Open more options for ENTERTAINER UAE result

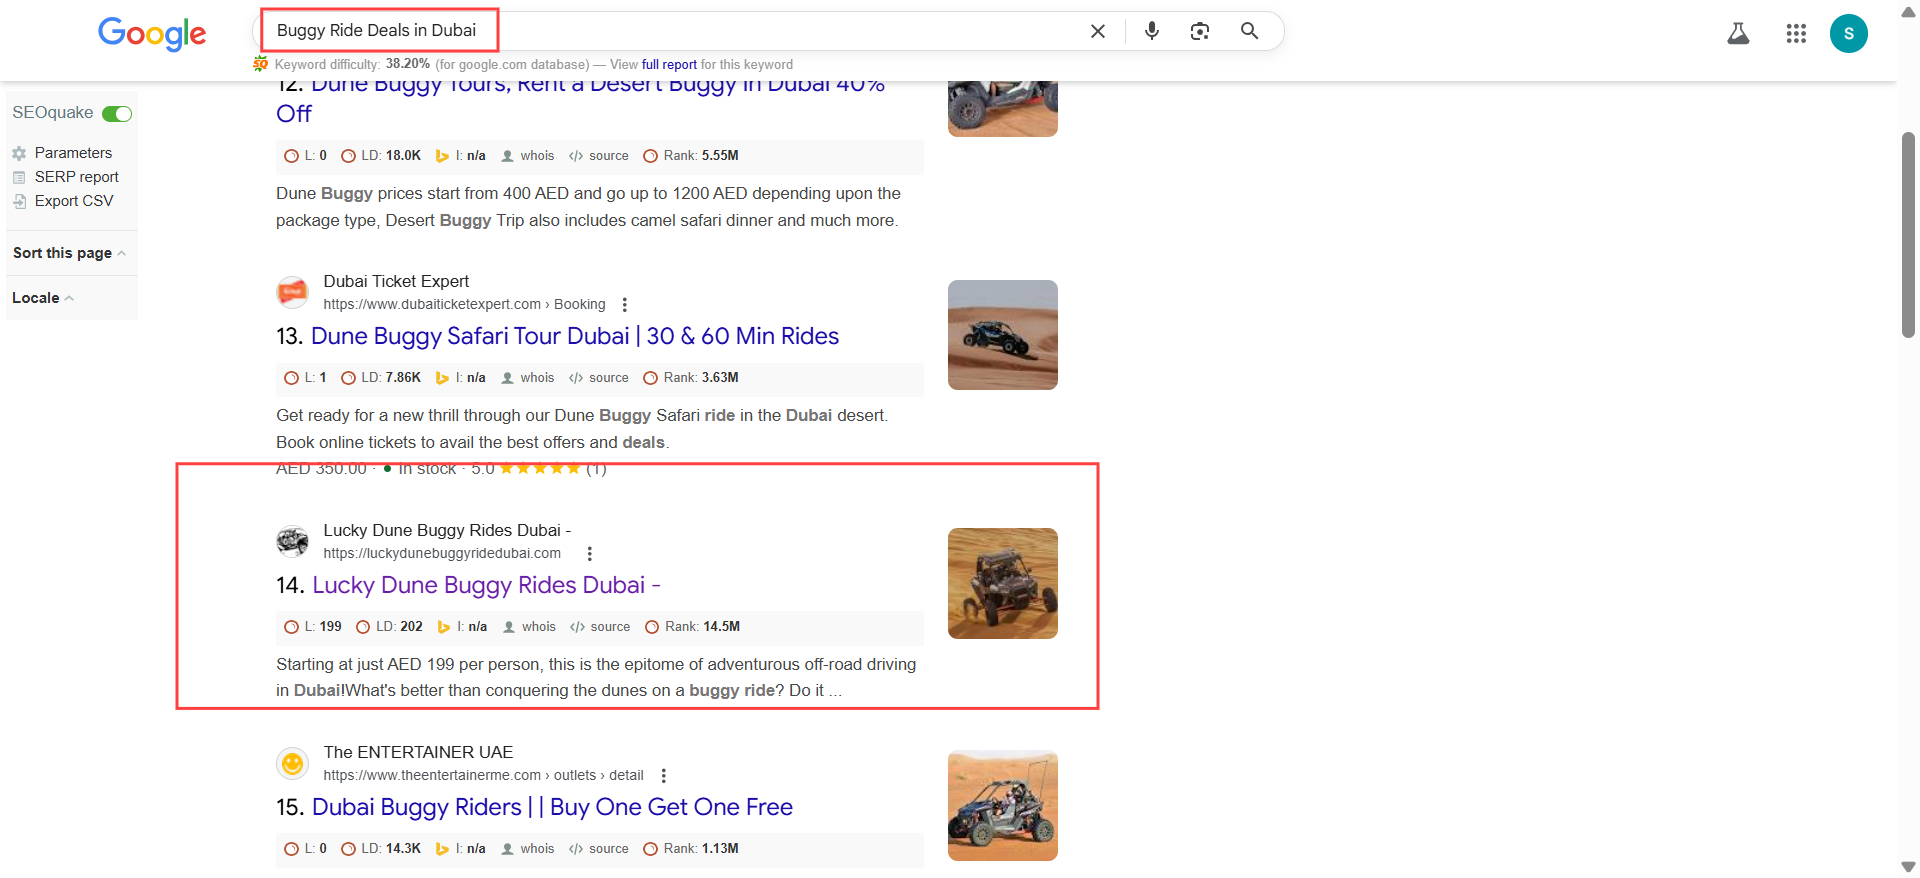(663, 776)
